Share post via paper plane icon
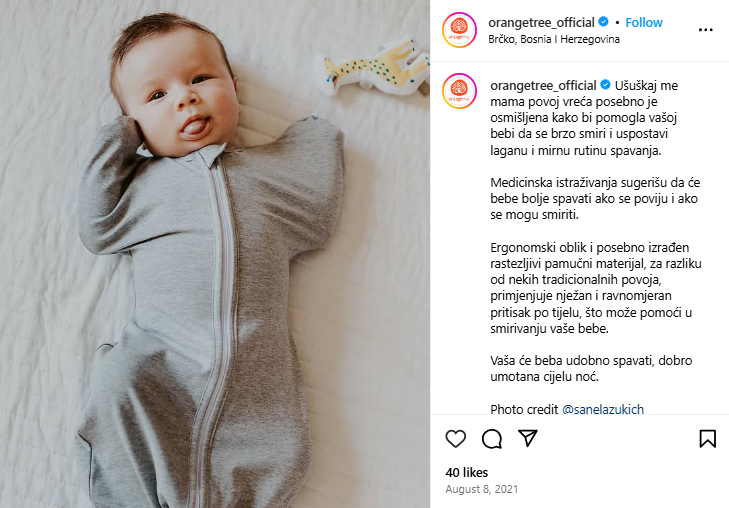The image size is (729, 508). pyautogui.click(x=528, y=438)
